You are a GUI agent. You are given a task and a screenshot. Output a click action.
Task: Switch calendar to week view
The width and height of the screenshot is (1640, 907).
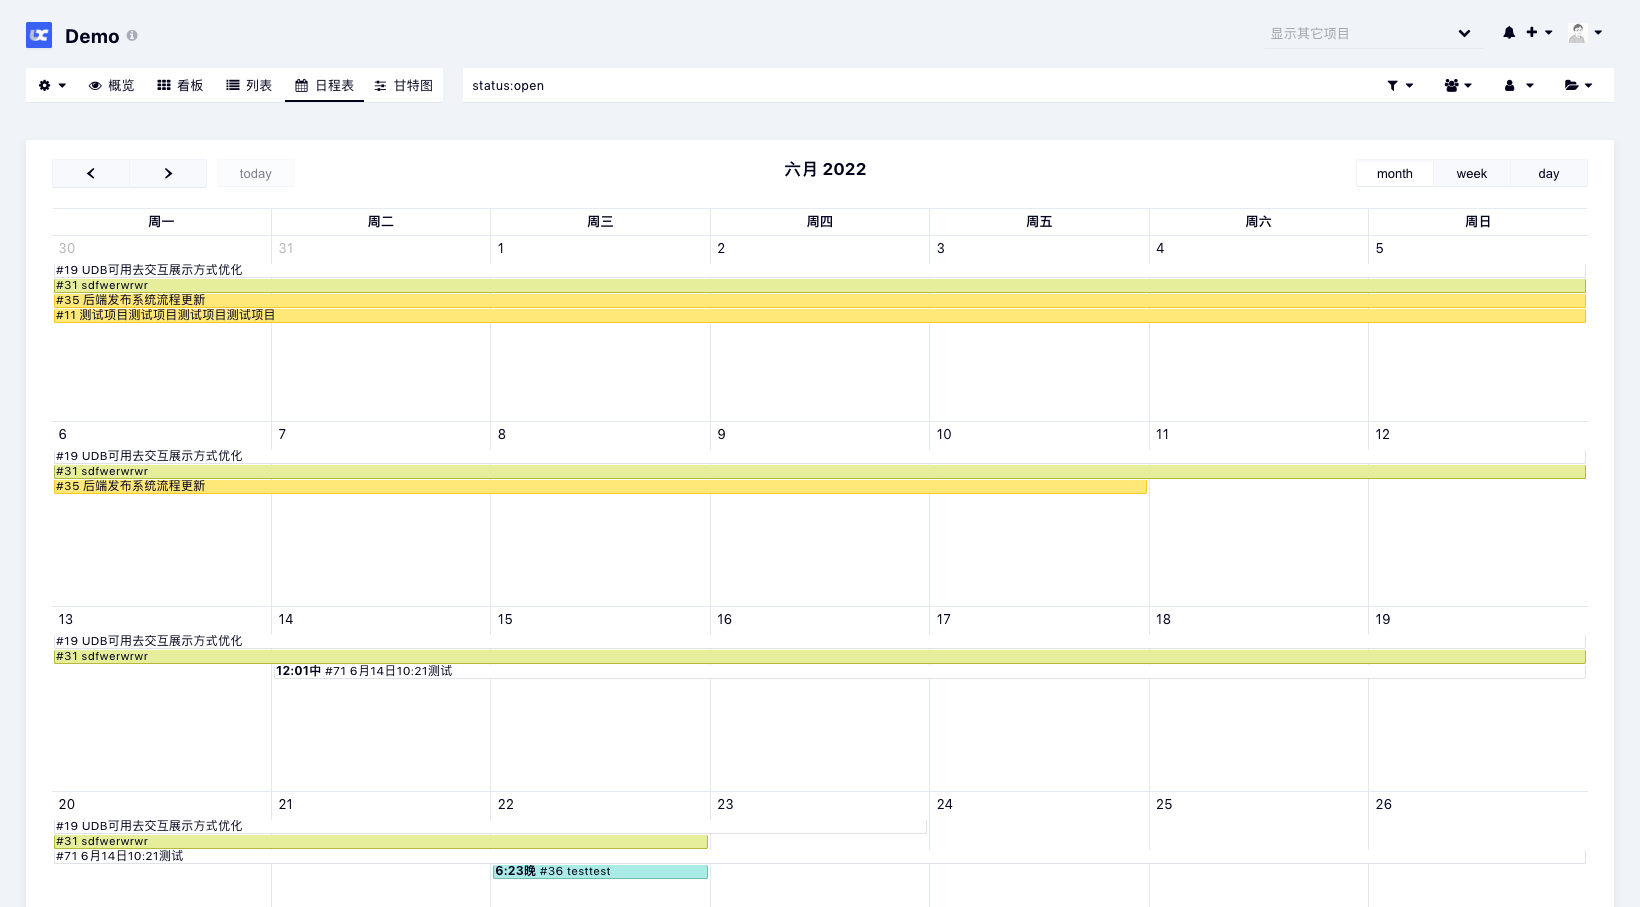1471,173
